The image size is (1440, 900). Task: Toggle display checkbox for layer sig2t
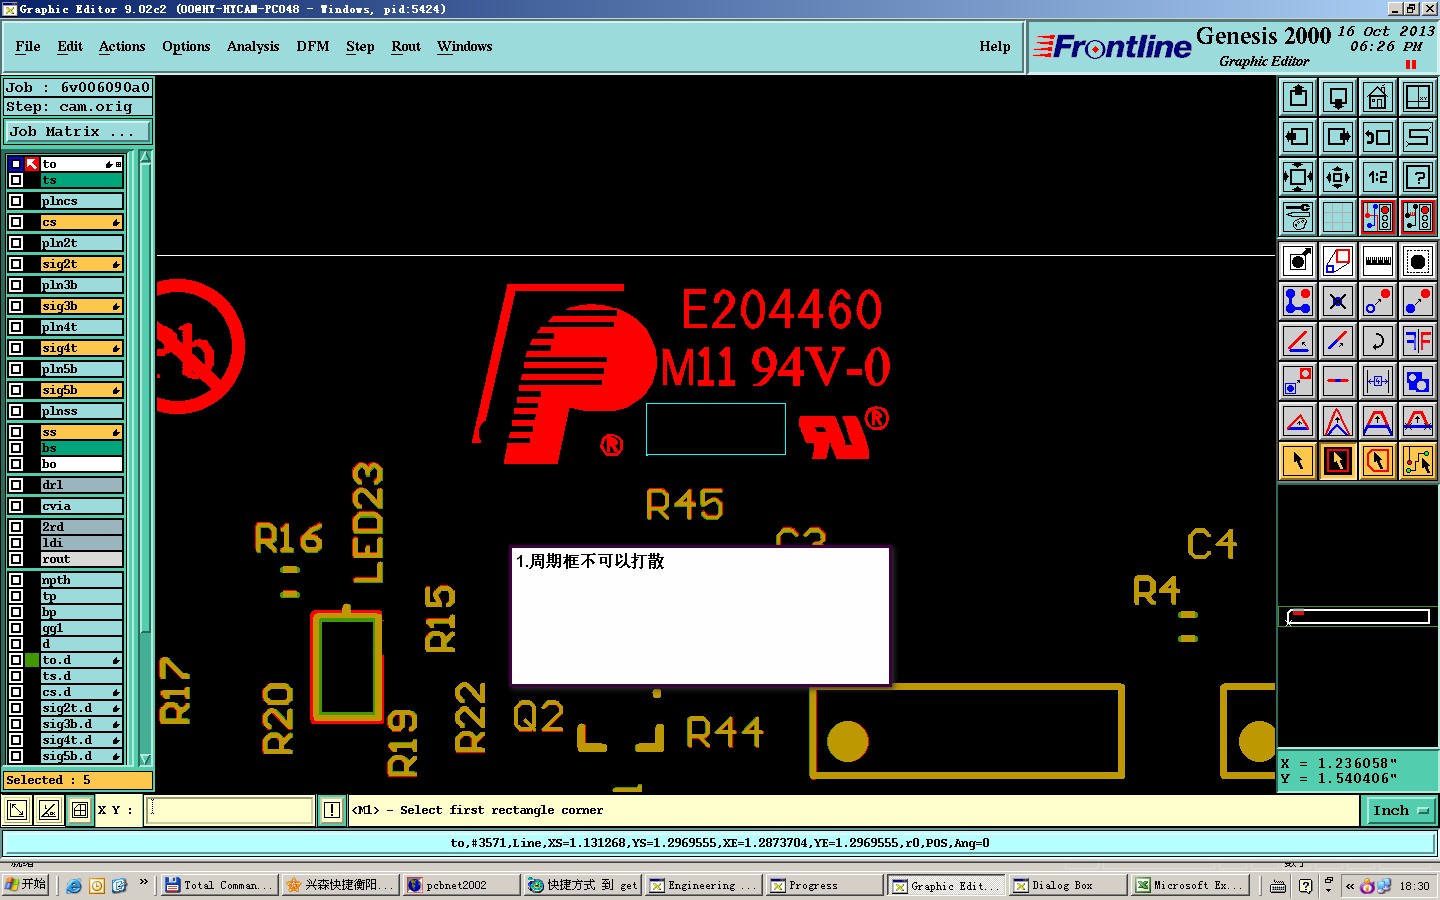tap(16, 264)
